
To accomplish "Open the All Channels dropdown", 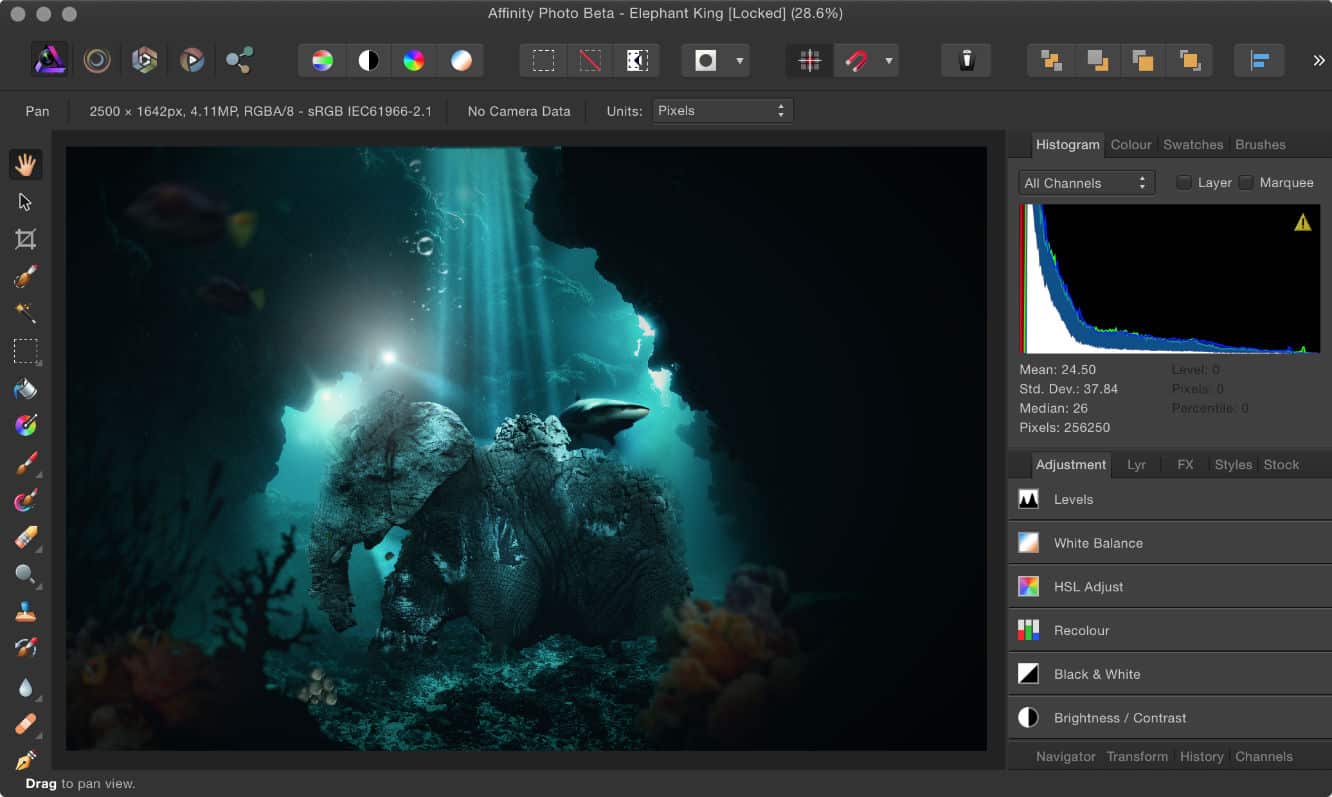I will click(x=1086, y=182).
